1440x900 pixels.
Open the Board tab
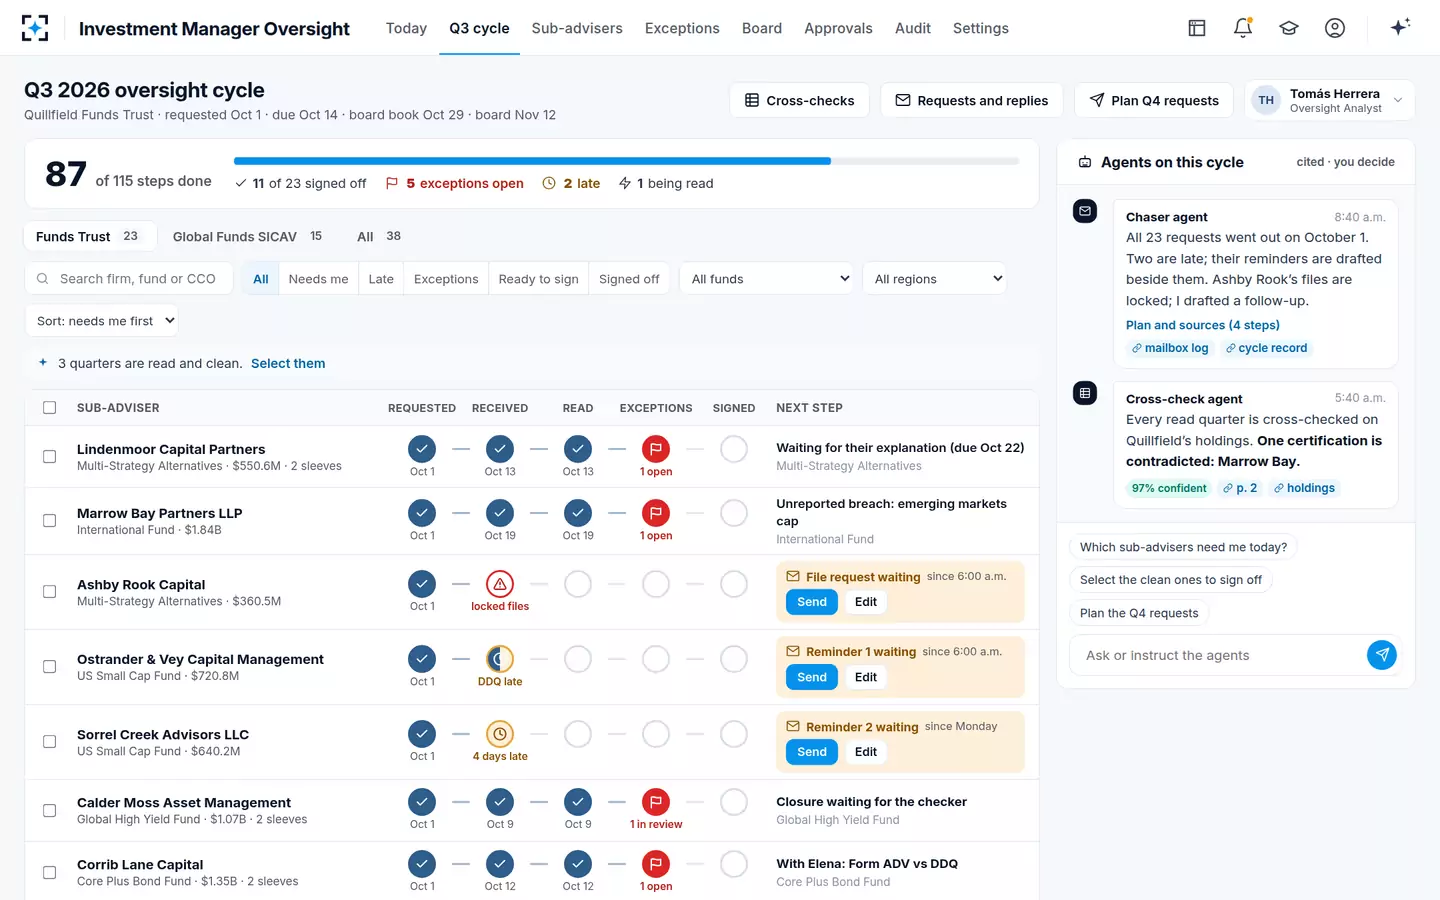(x=762, y=28)
